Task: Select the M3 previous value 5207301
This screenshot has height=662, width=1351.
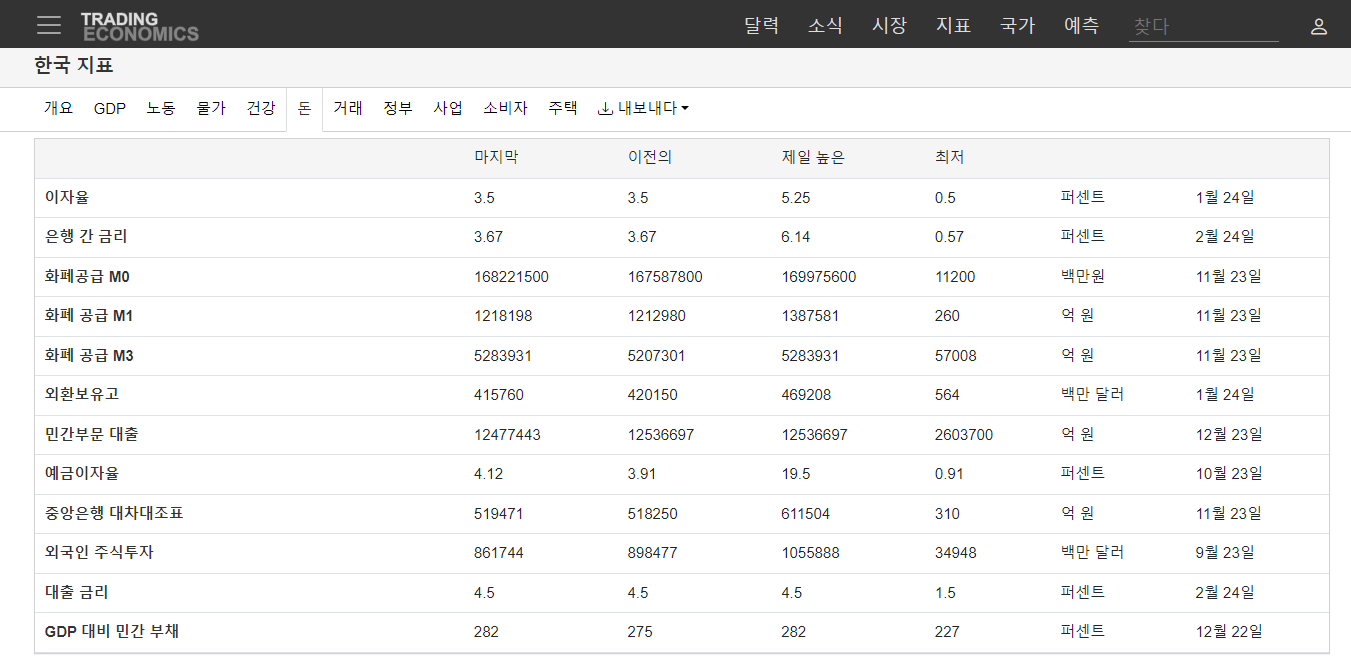Action: click(x=657, y=356)
